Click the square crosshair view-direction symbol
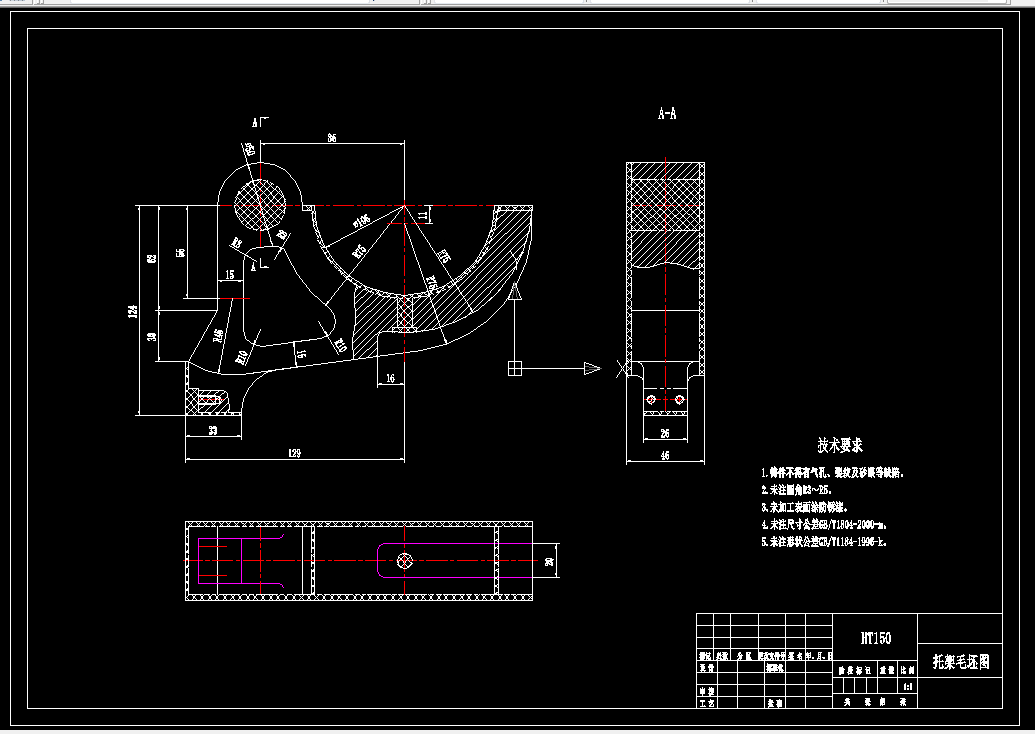 tap(515, 368)
